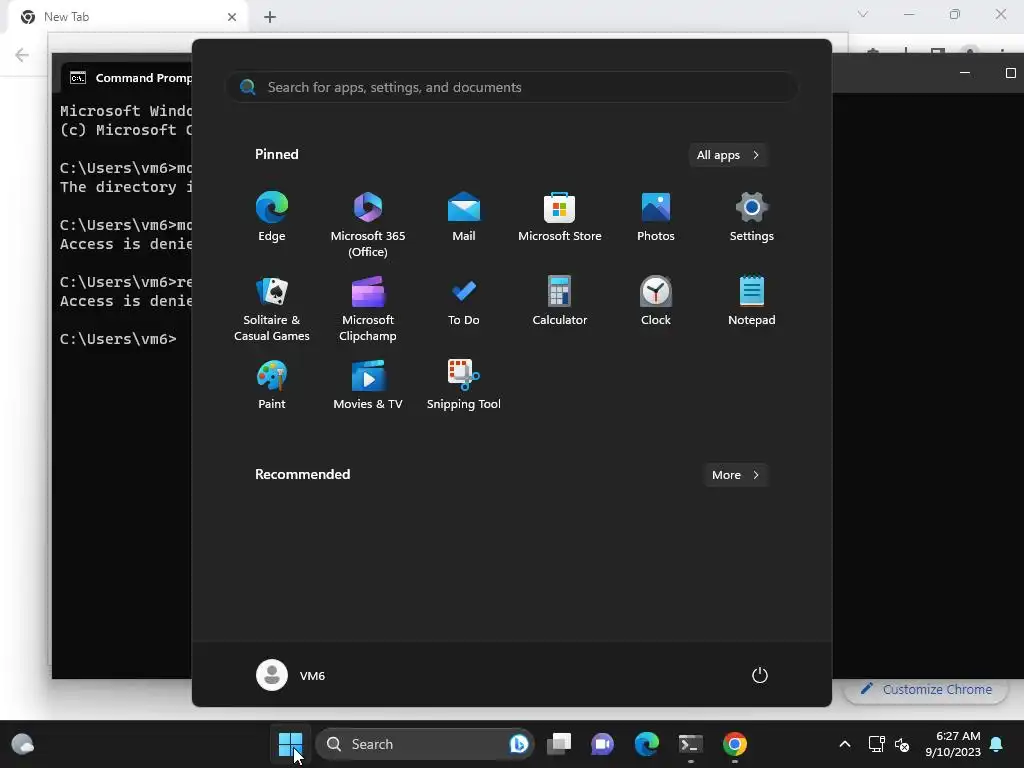The width and height of the screenshot is (1024, 768).
Task: Switch to Edge on the taskbar
Action: click(x=647, y=744)
